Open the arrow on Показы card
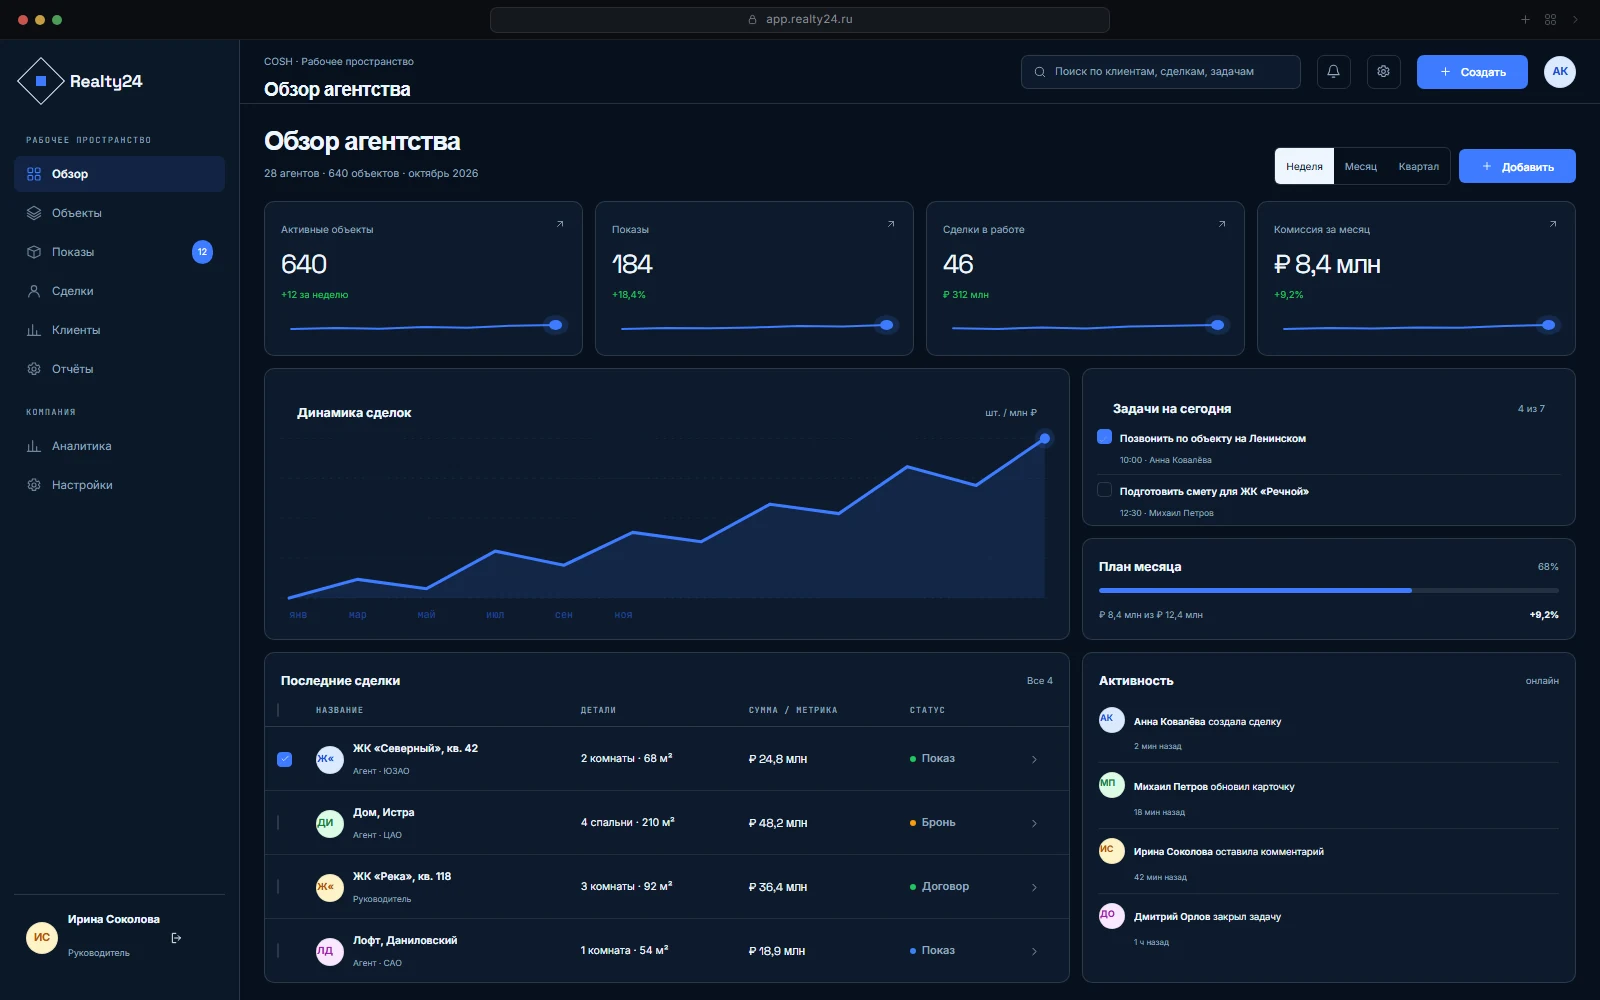This screenshot has width=1600, height=1000. tap(891, 224)
